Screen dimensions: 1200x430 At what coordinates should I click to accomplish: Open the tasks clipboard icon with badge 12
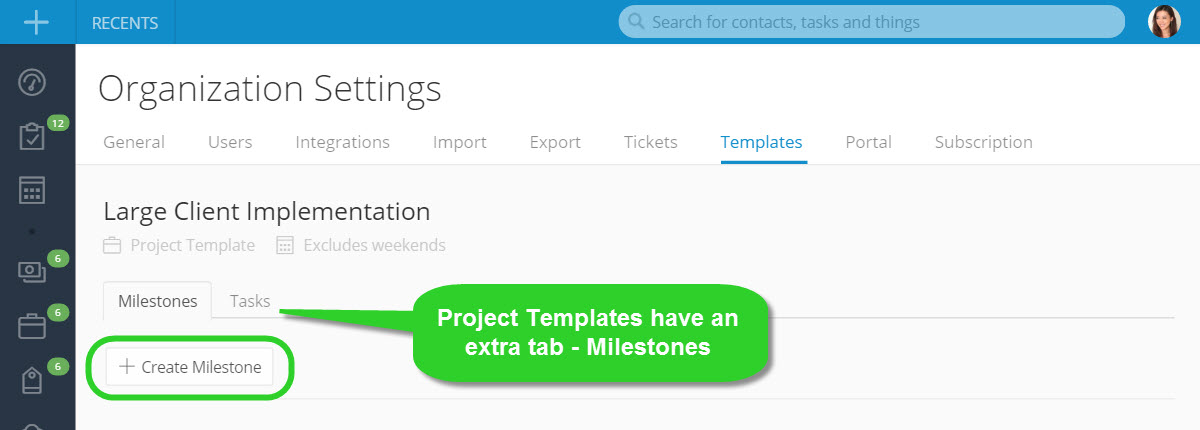click(x=33, y=137)
